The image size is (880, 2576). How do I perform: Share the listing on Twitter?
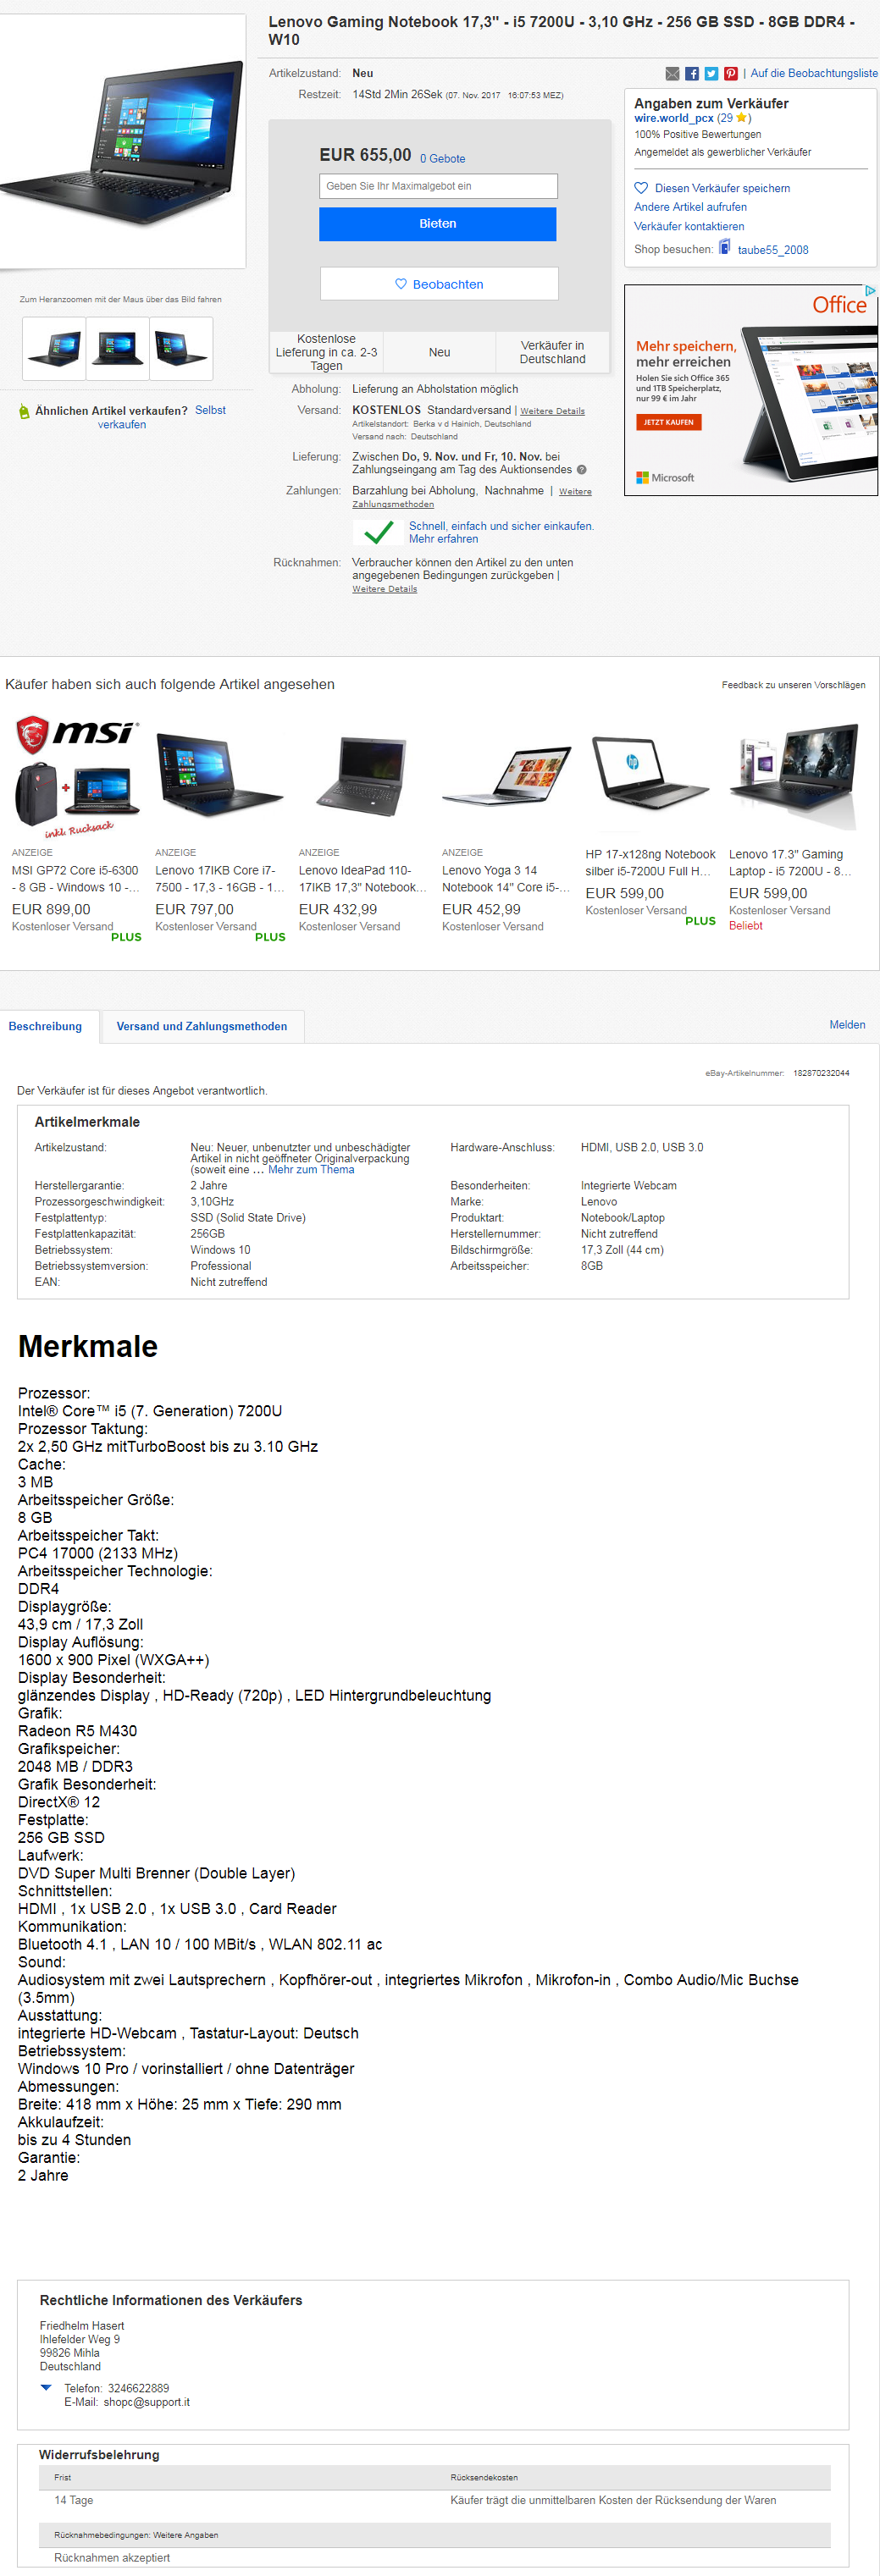click(711, 74)
